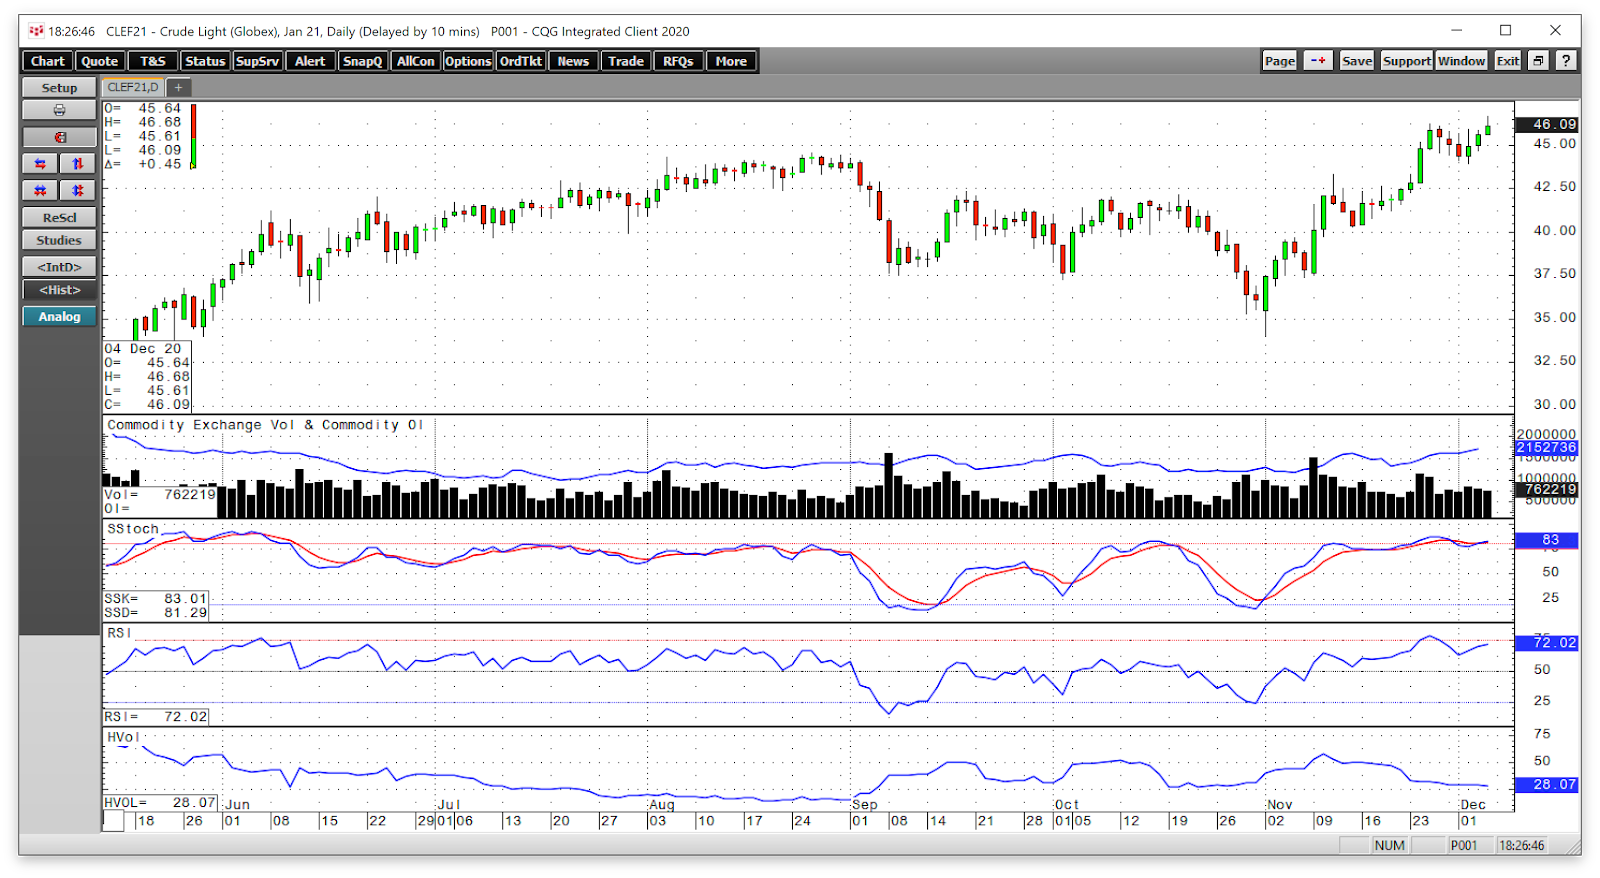1600x878 pixels.
Task: Click the Trade button
Action: coord(626,61)
